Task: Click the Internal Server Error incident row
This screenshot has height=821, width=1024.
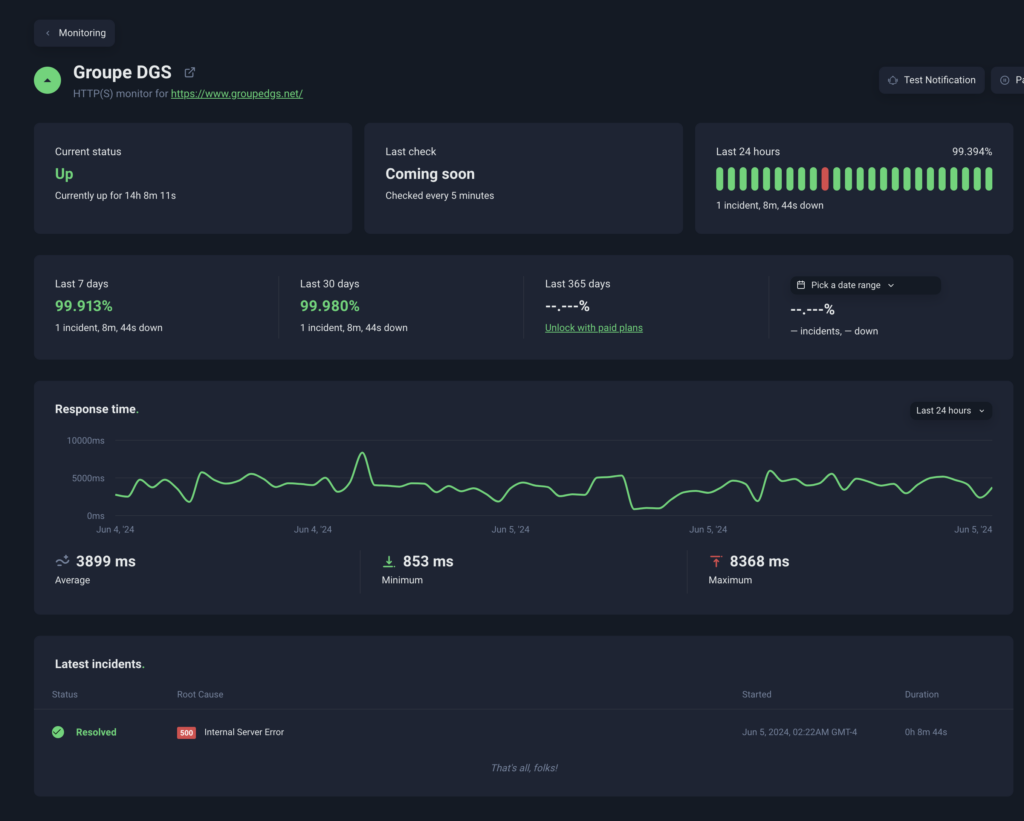Action: click(x=244, y=732)
